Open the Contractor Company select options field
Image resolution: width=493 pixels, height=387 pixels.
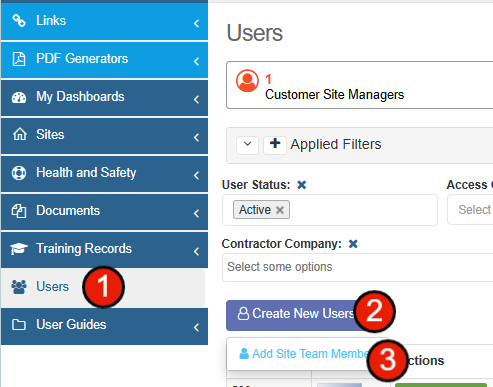[357, 267]
